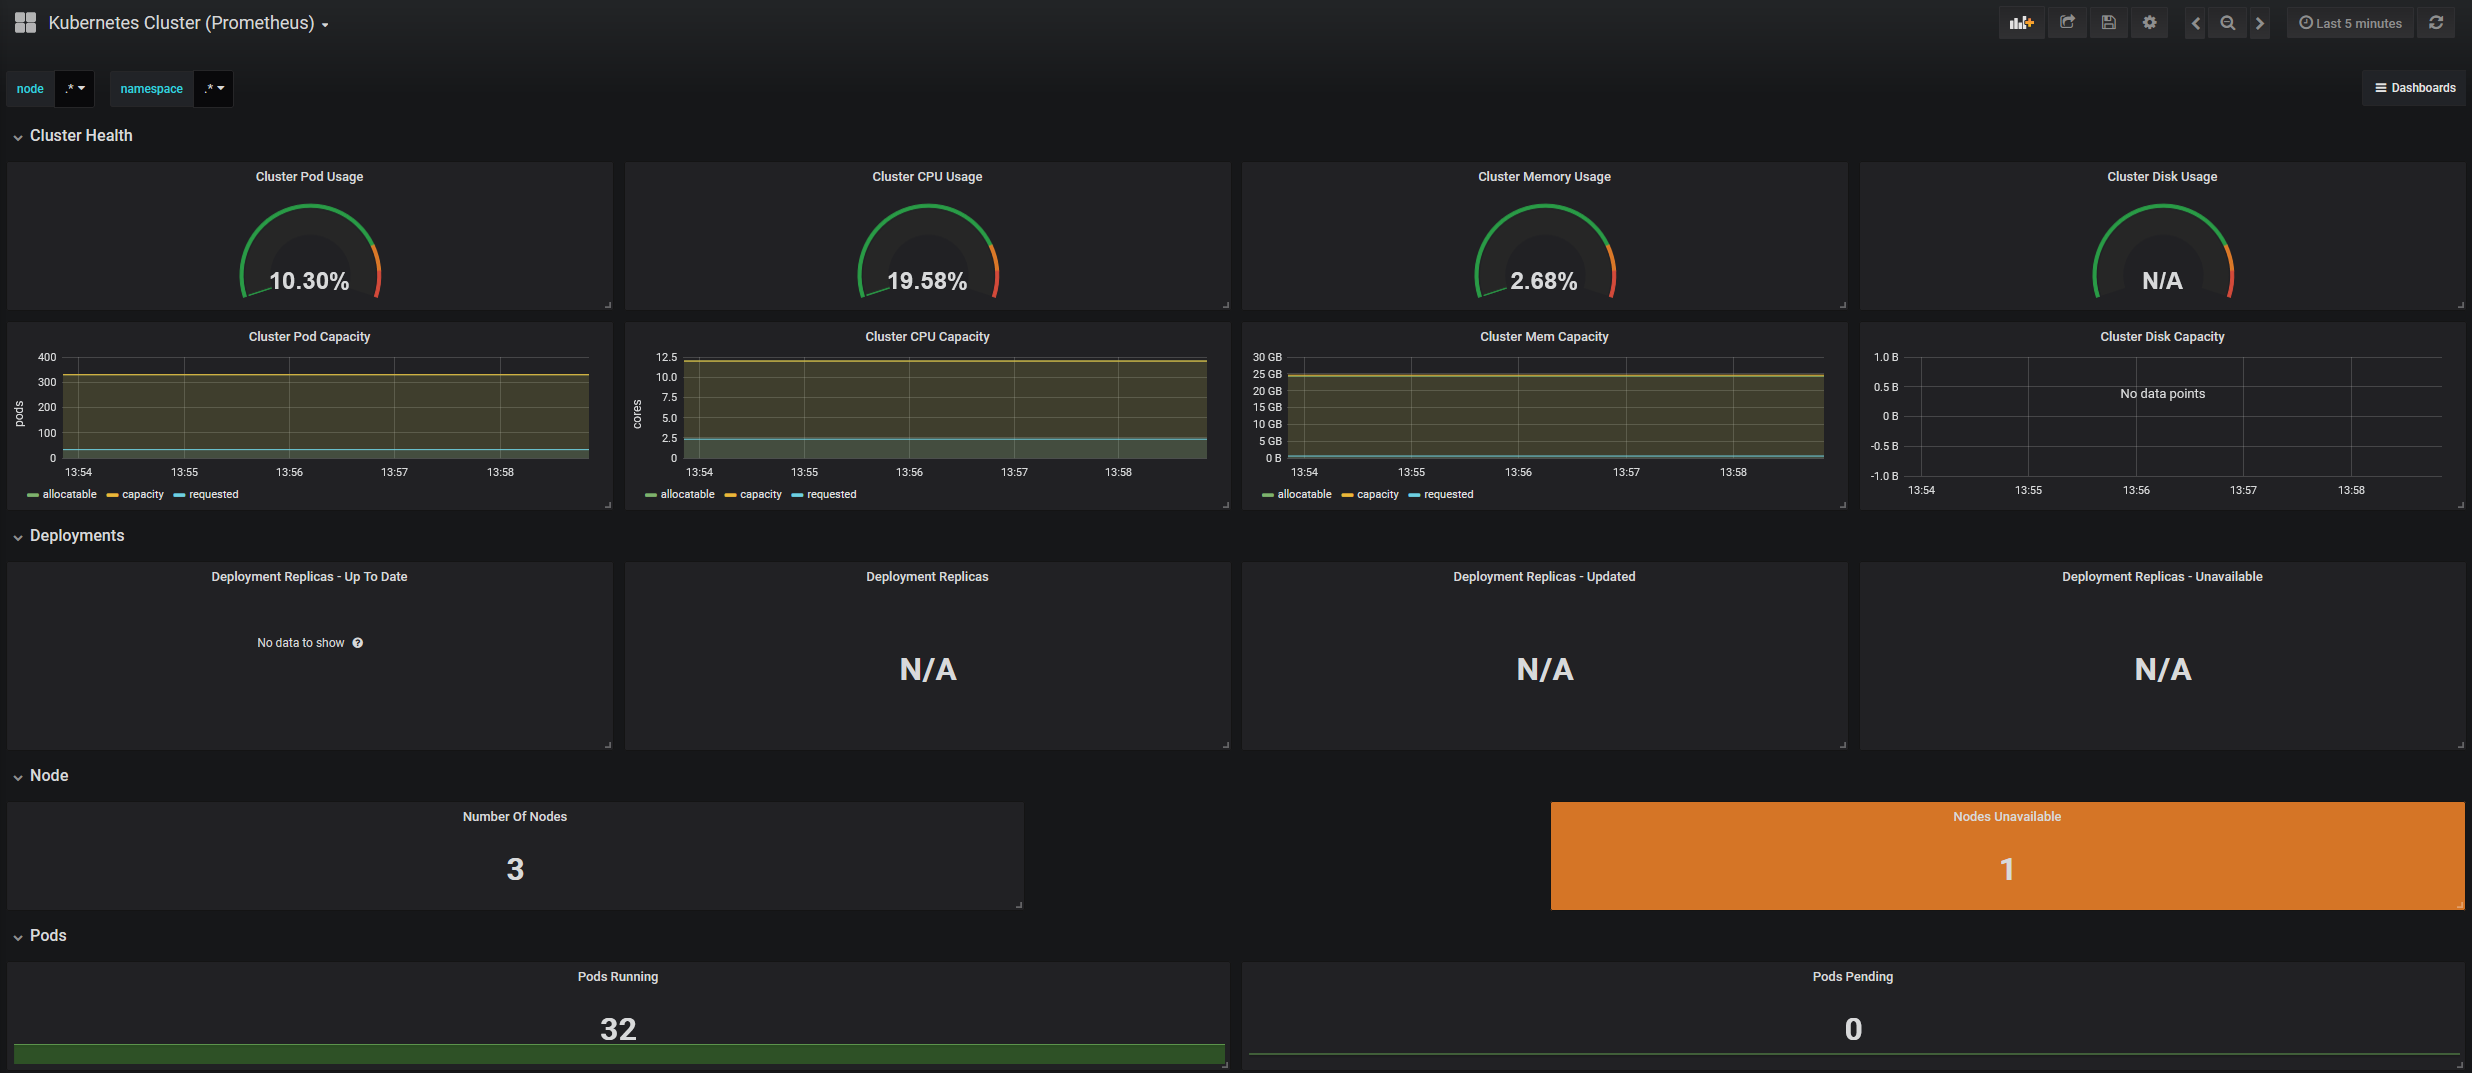Open the Kubernetes Cluster dashboard title dropdown
Screen dimensions: 2472x1073
(x=188, y=23)
